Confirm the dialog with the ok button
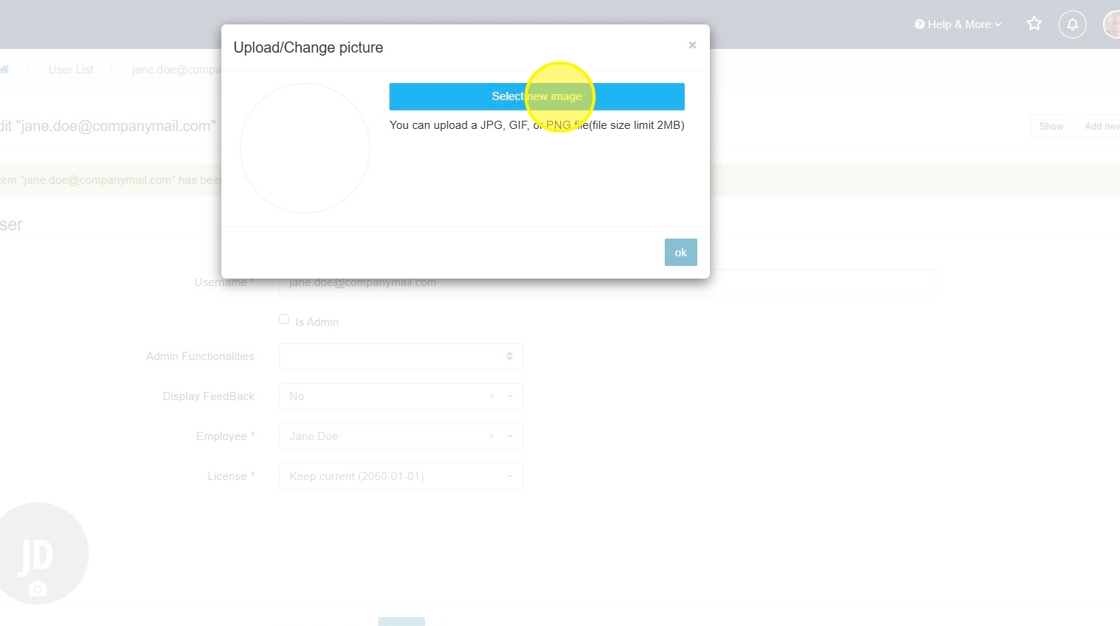The width and height of the screenshot is (1120, 626). (x=680, y=252)
